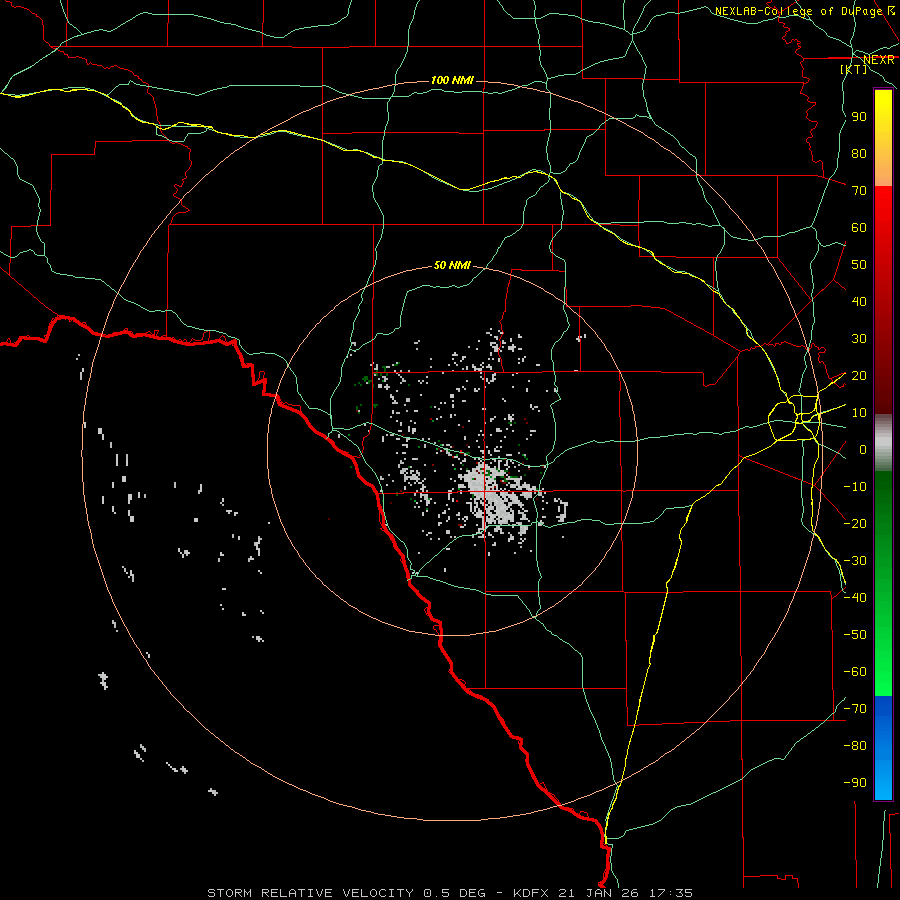Click the '50' value on the velocity scale
This screenshot has height=900, width=900.
[859, 265]
